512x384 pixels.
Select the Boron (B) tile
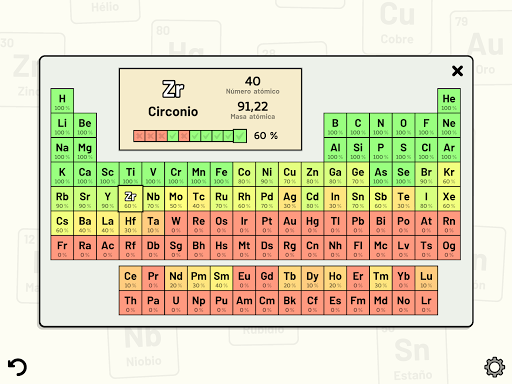[x=335, y=125]
